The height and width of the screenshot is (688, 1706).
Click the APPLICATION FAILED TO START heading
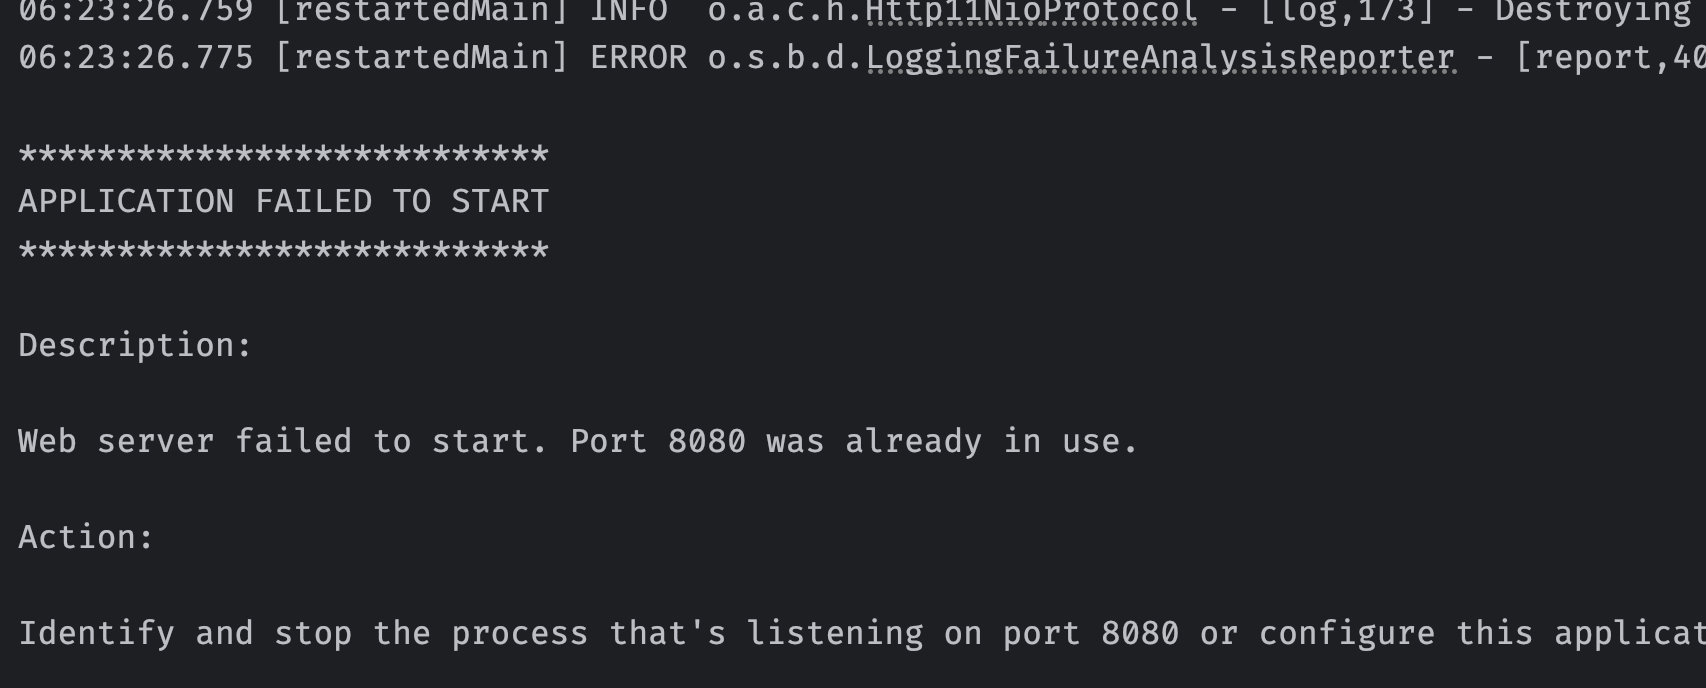pos(284,201)
